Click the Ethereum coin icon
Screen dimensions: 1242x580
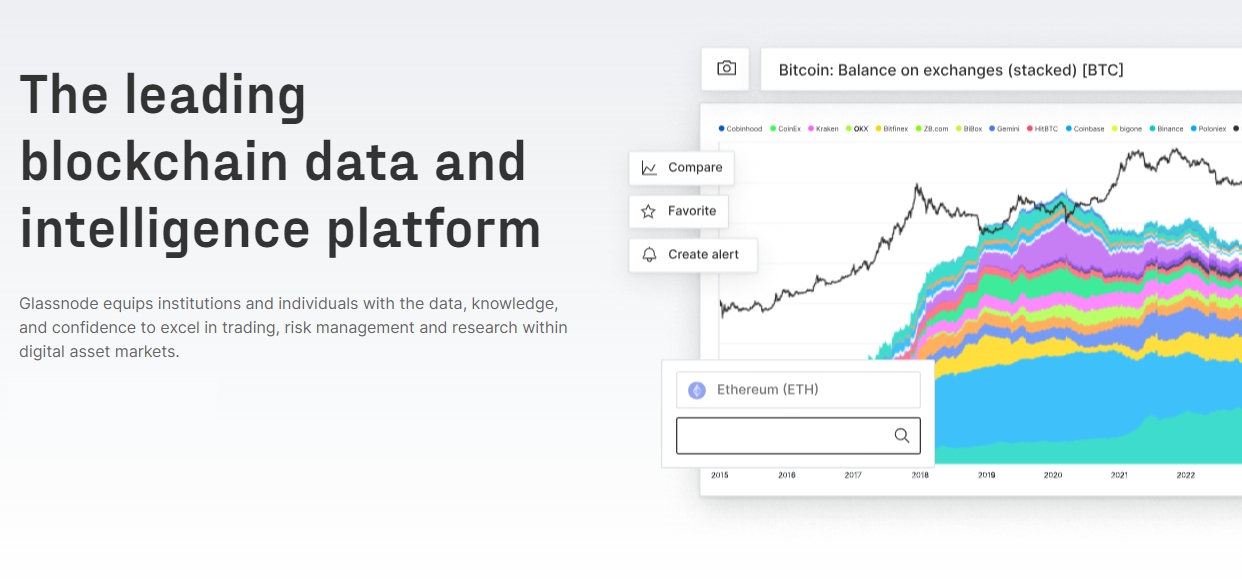tap(696, 390)
